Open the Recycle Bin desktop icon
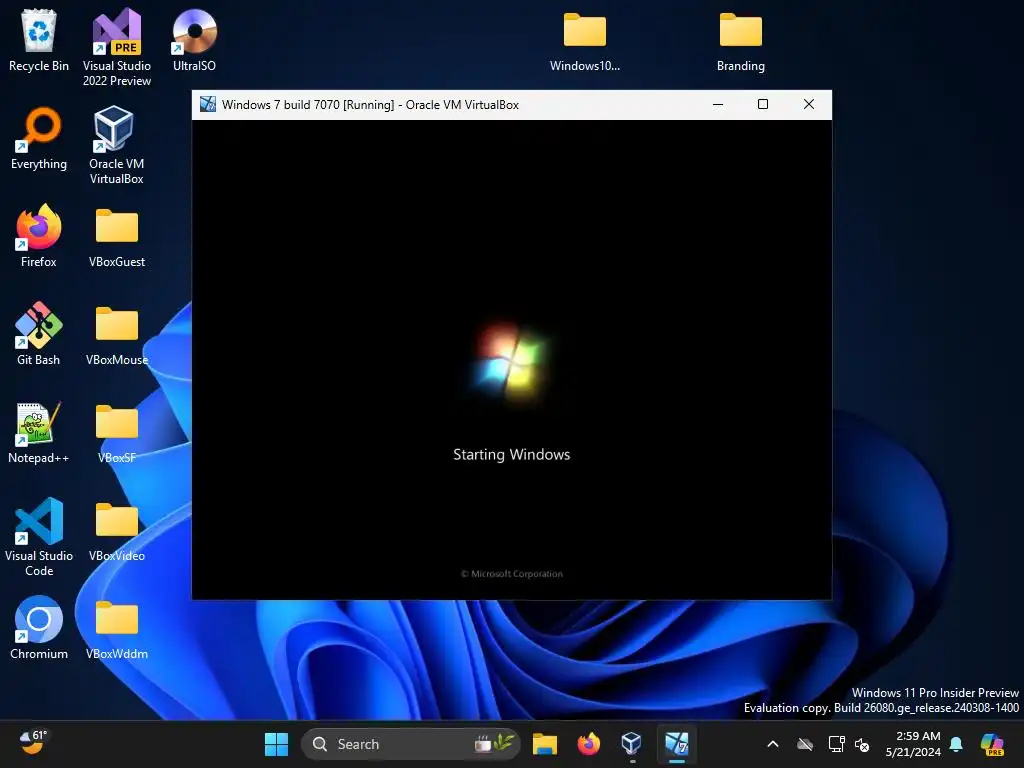1024x768 pixels. (x=39, y=40)
